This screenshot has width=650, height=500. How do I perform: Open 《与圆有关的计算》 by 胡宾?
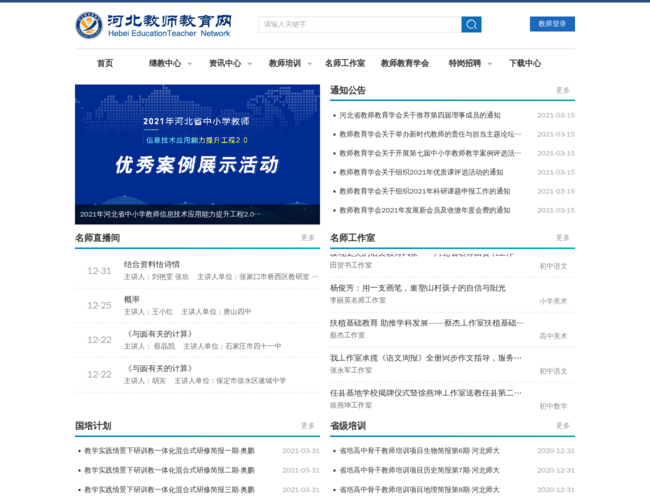[x=159, y=369]
